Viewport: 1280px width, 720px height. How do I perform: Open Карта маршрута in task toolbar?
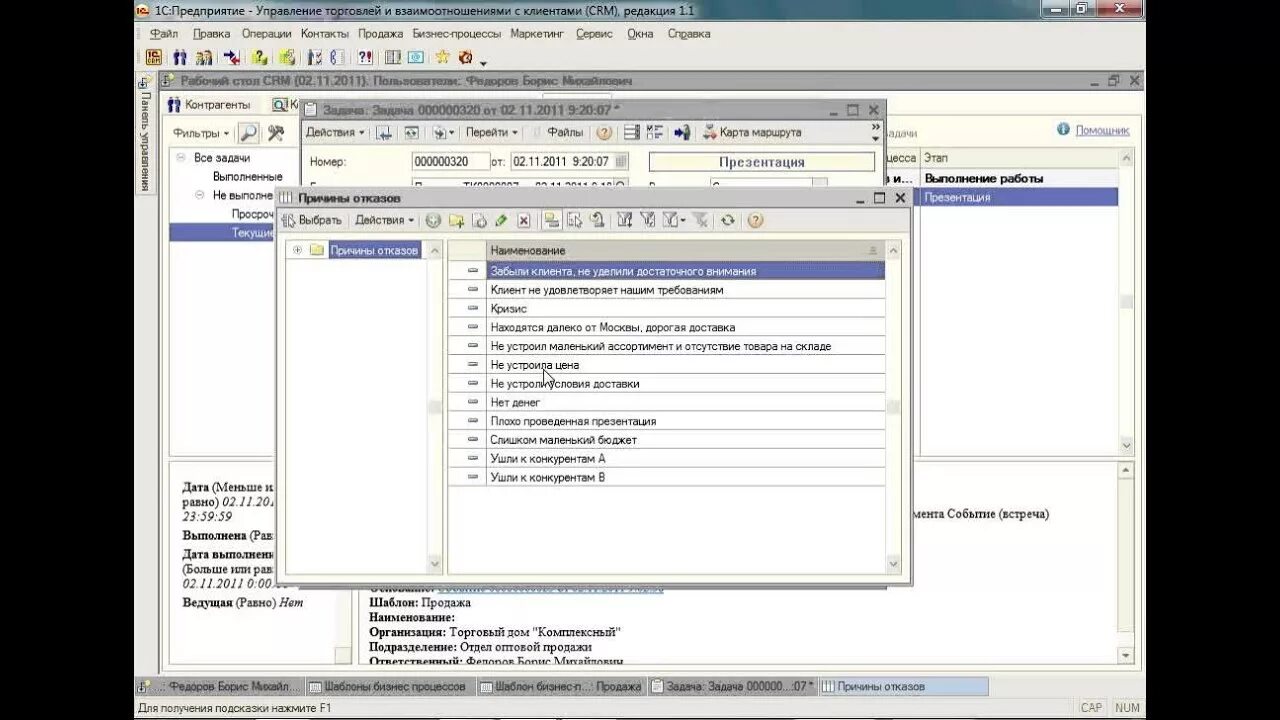pyautogui.click(x=752, y=132)
